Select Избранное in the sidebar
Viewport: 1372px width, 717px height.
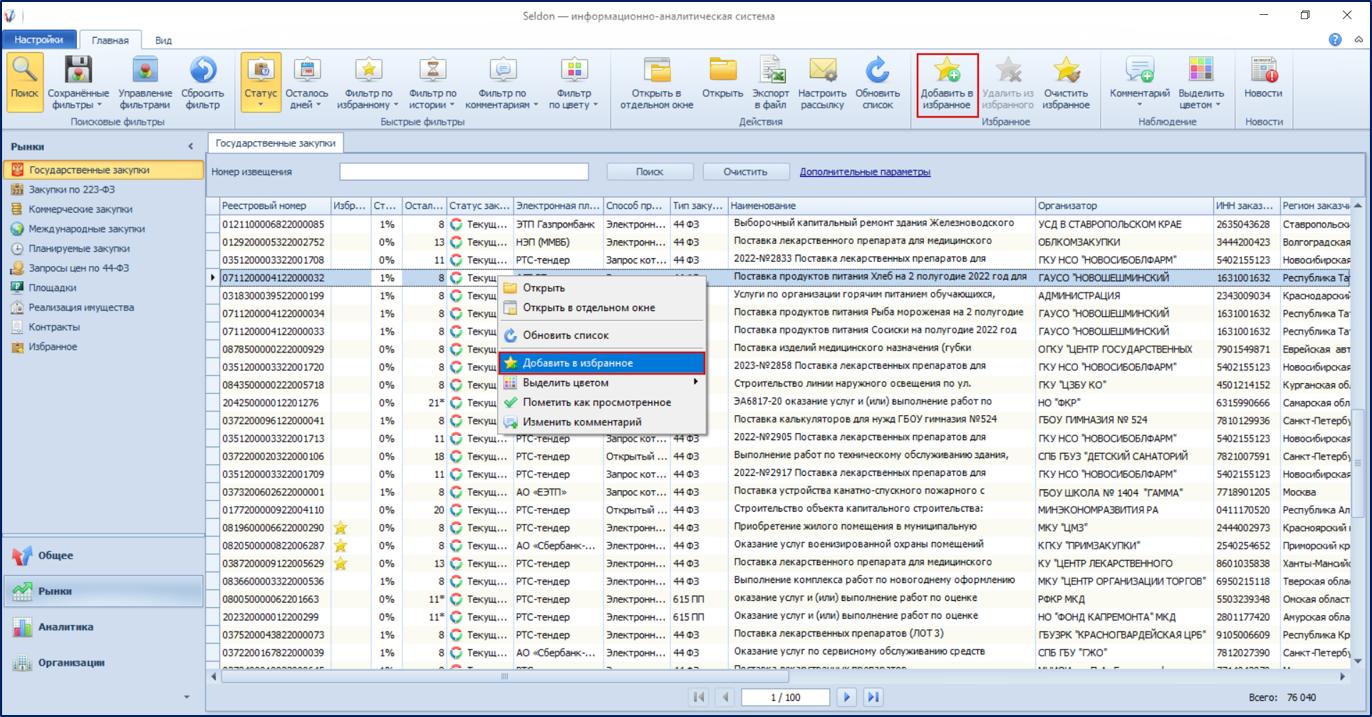point(103,347)
